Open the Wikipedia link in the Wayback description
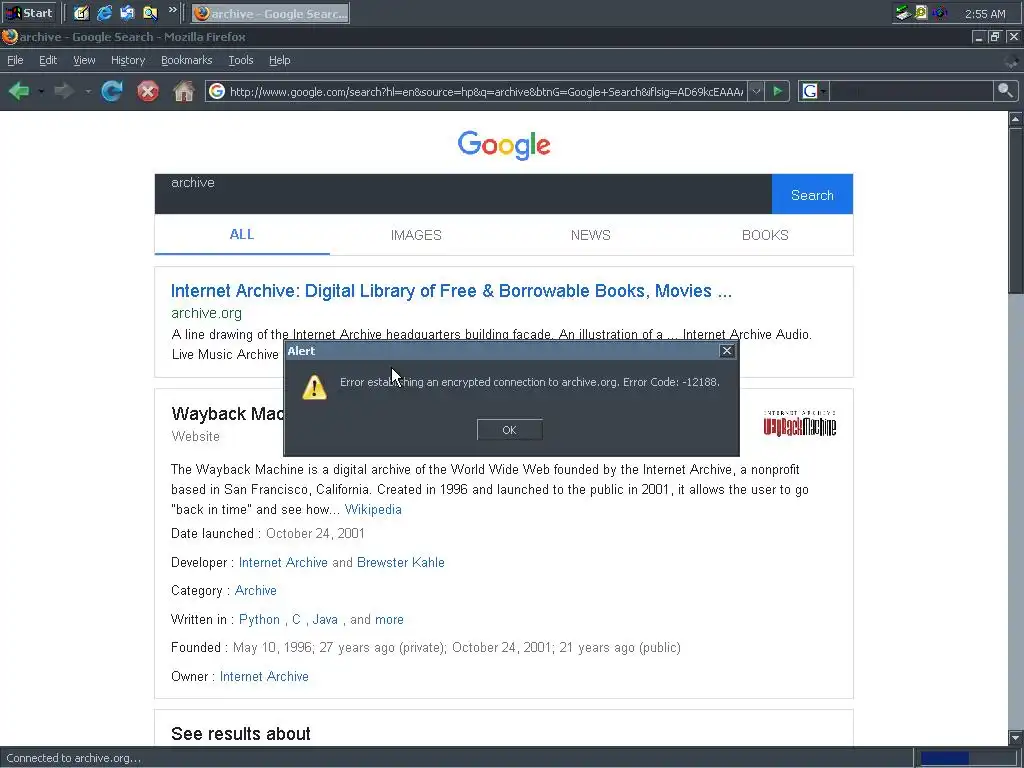The image size is (1024, 768). 373,509
